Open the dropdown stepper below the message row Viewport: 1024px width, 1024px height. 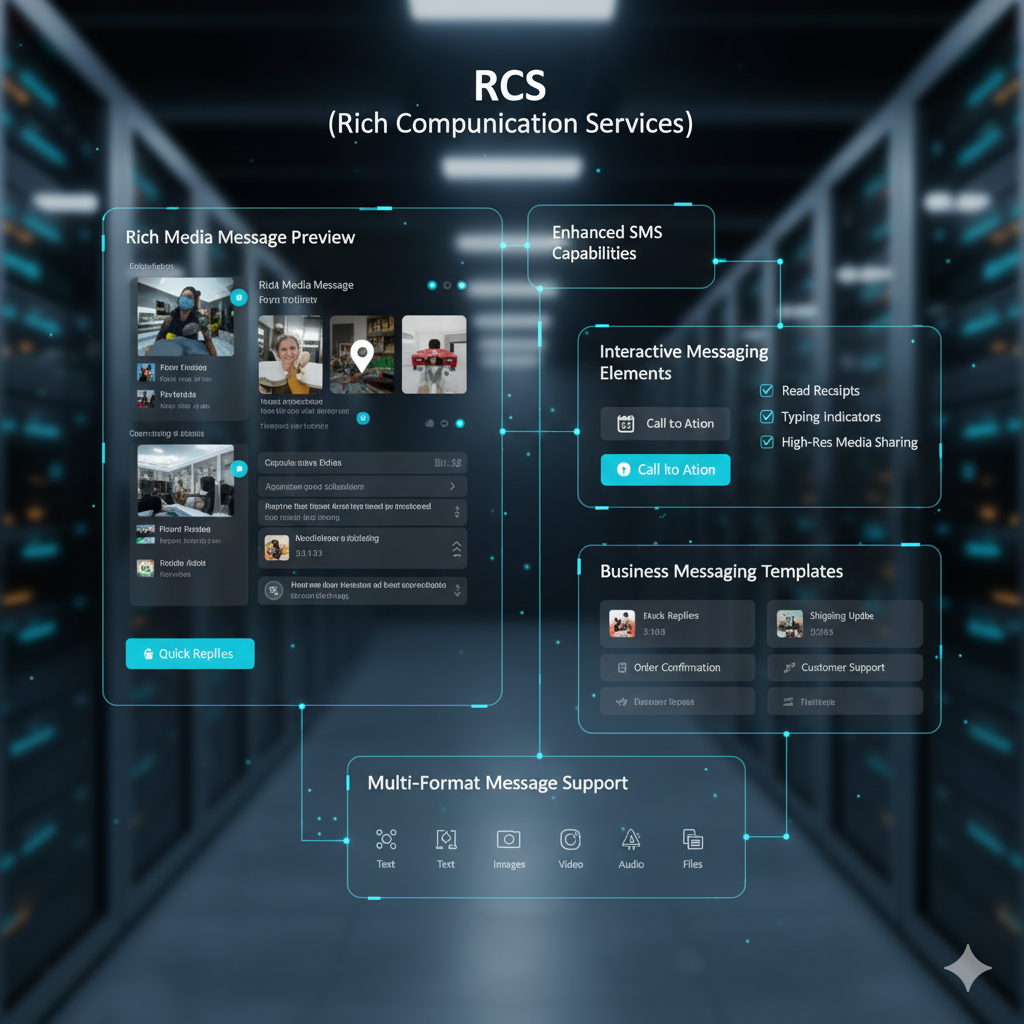[458, 590]
